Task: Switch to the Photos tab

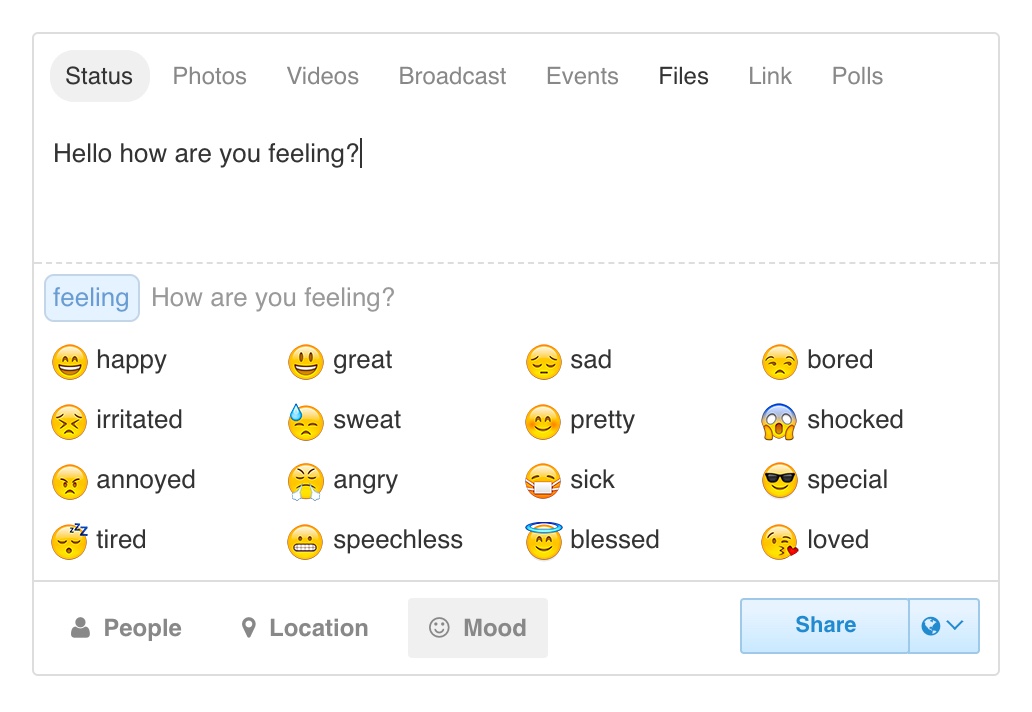Action: (209, 76)
